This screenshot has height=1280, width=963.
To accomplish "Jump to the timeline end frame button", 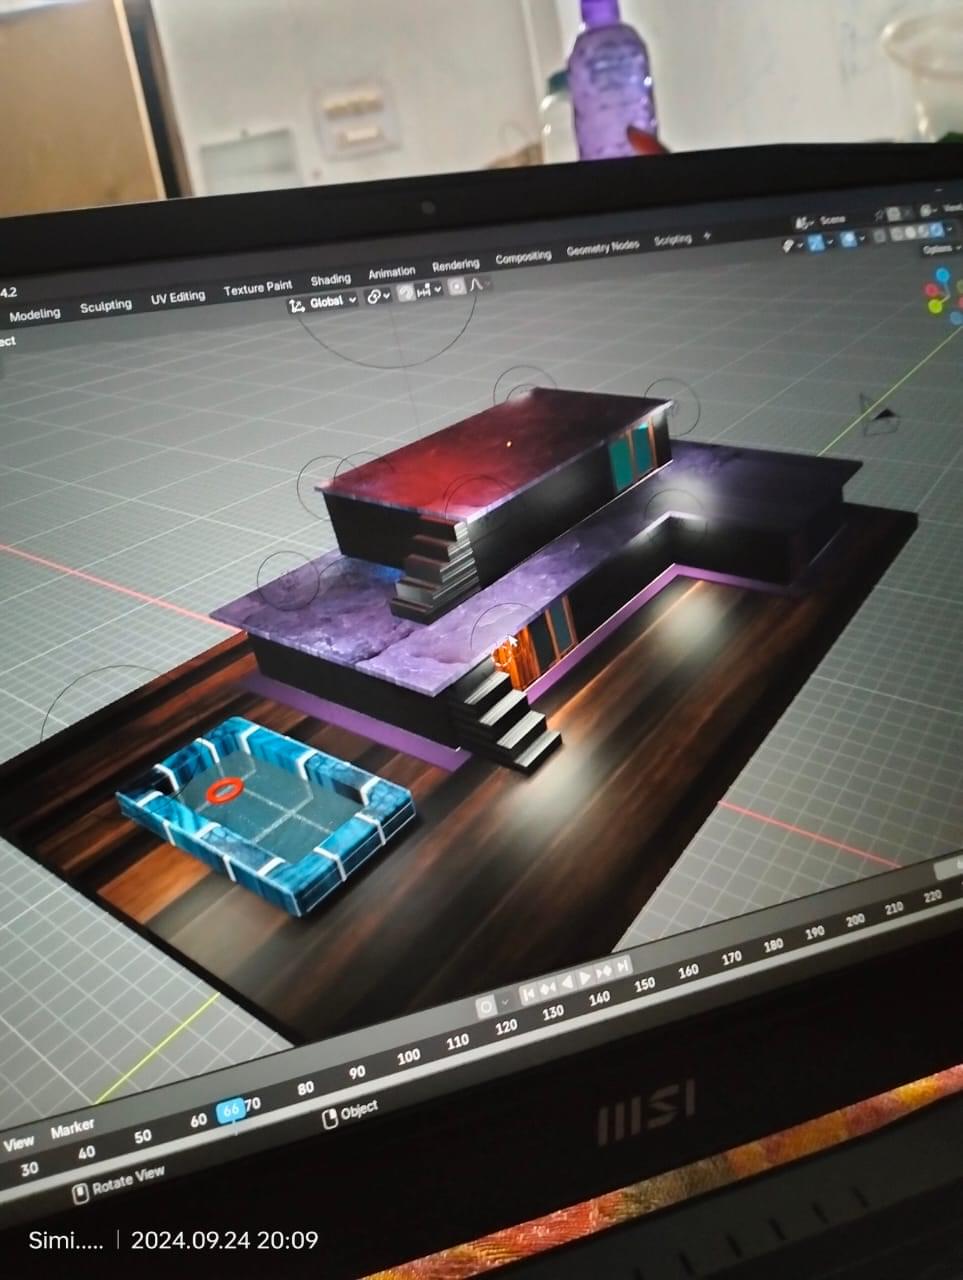I will 623,965.
